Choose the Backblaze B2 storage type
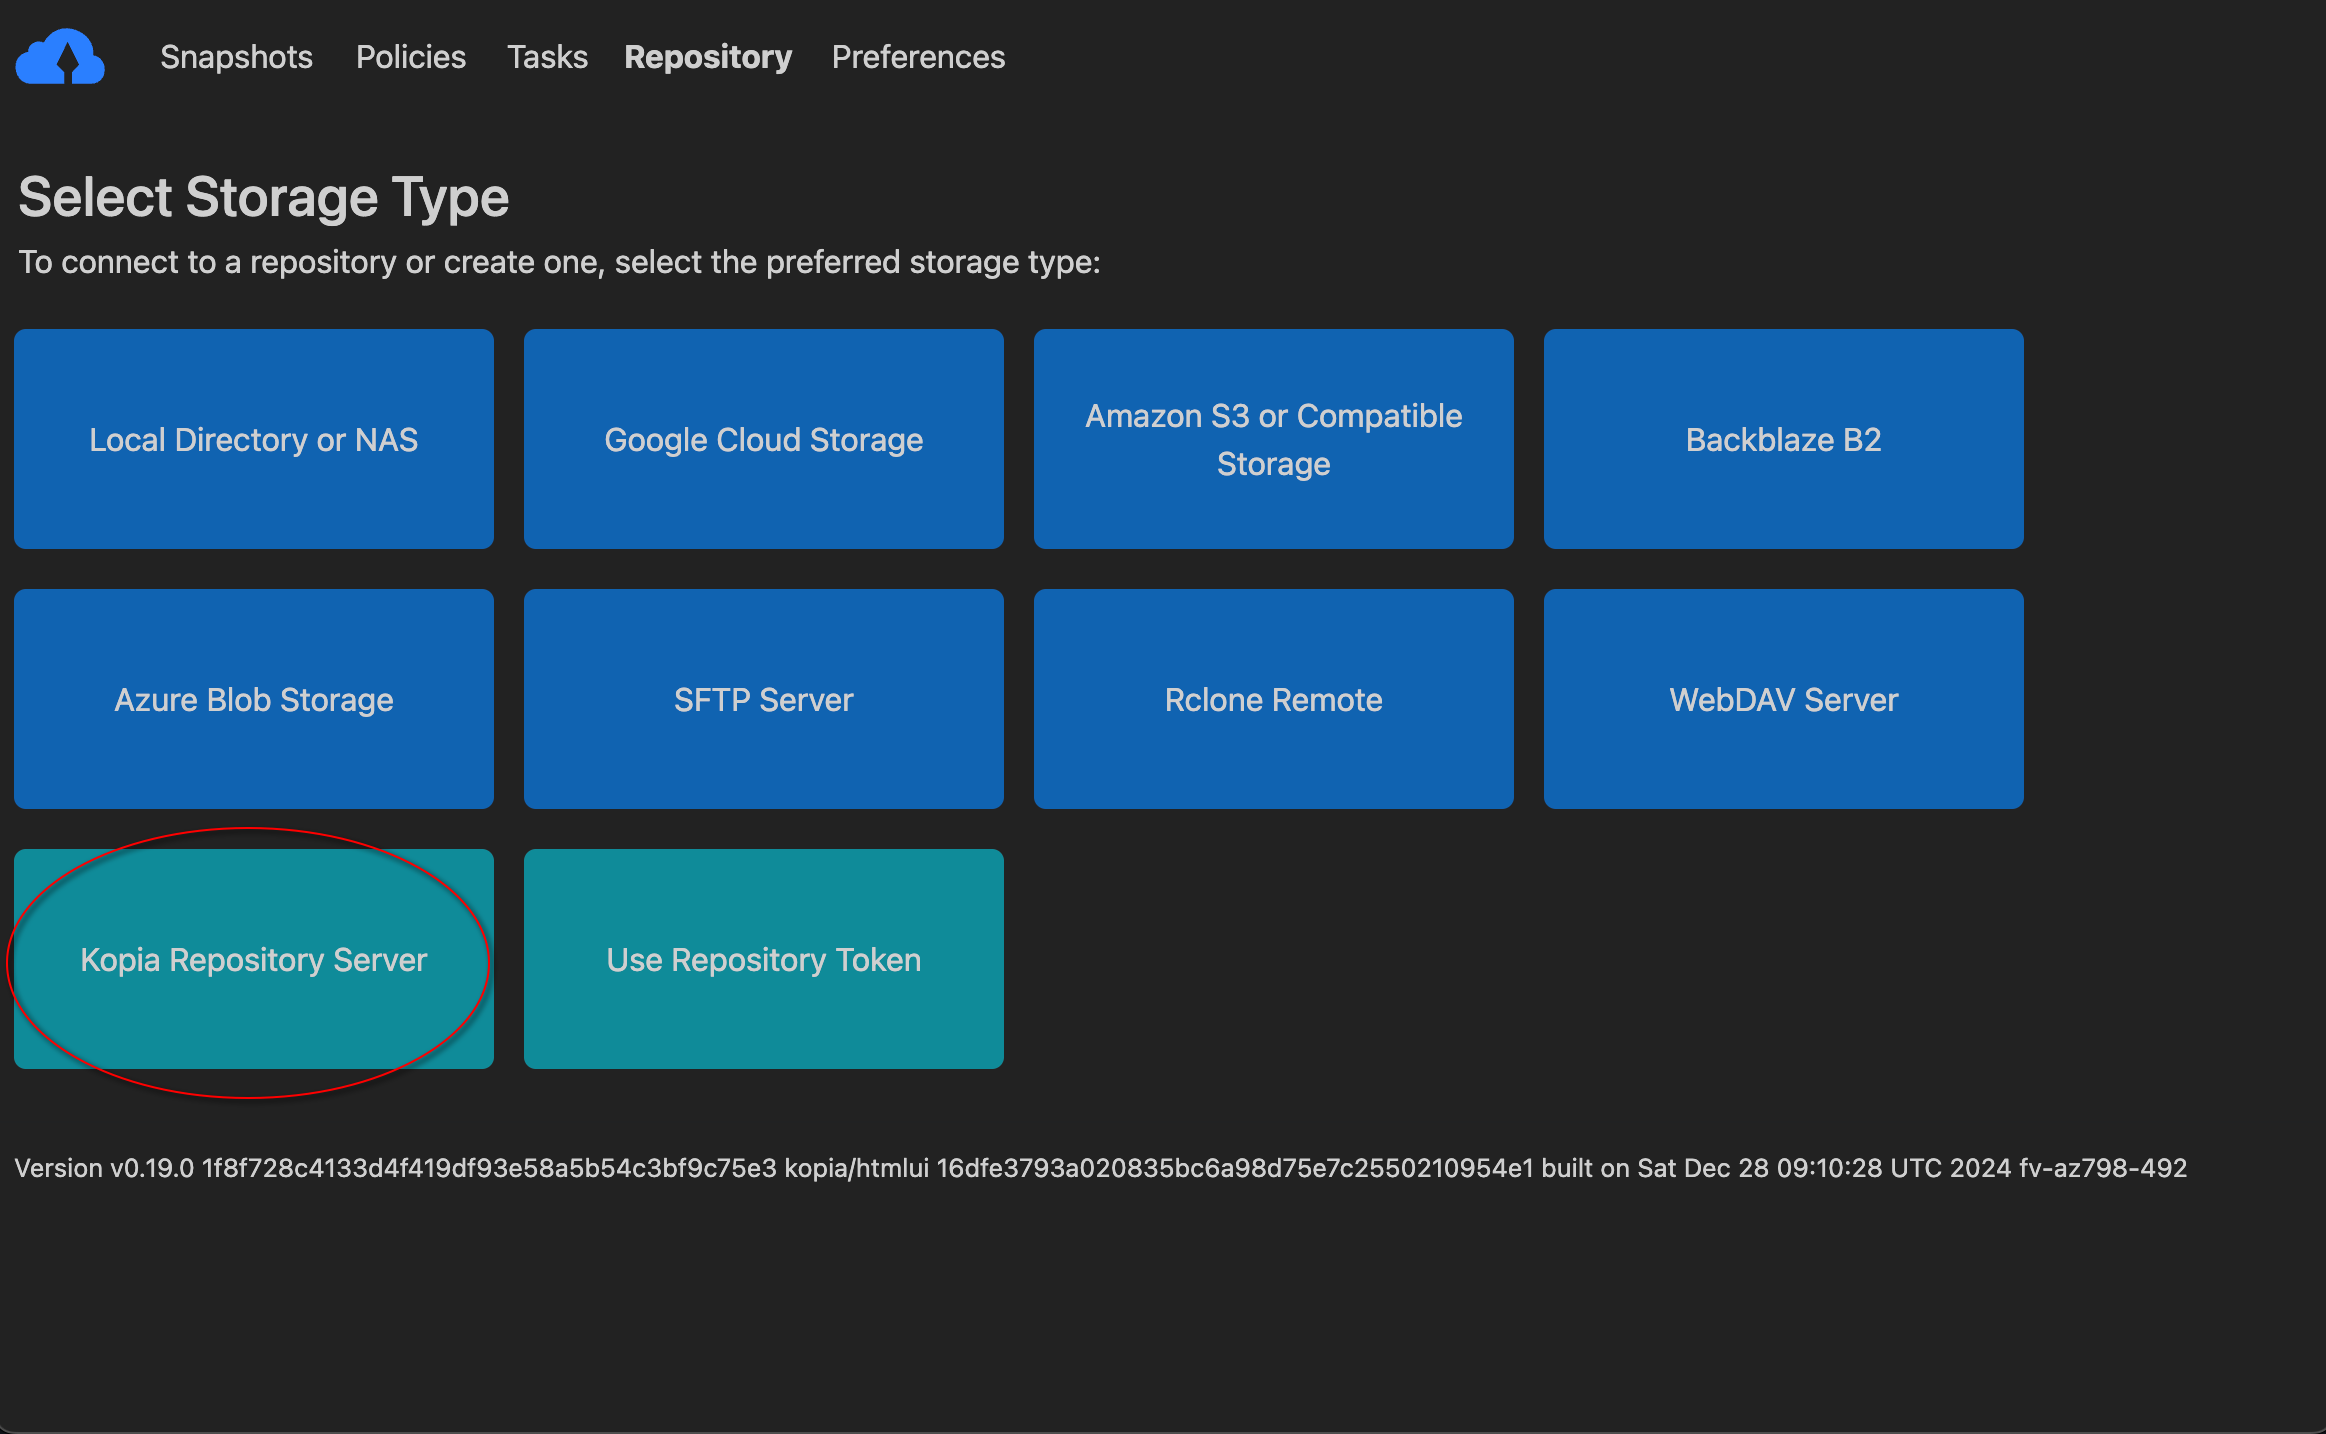Image resolution: width=2326 pixels, height=1434 pixels. (1784, 439)
